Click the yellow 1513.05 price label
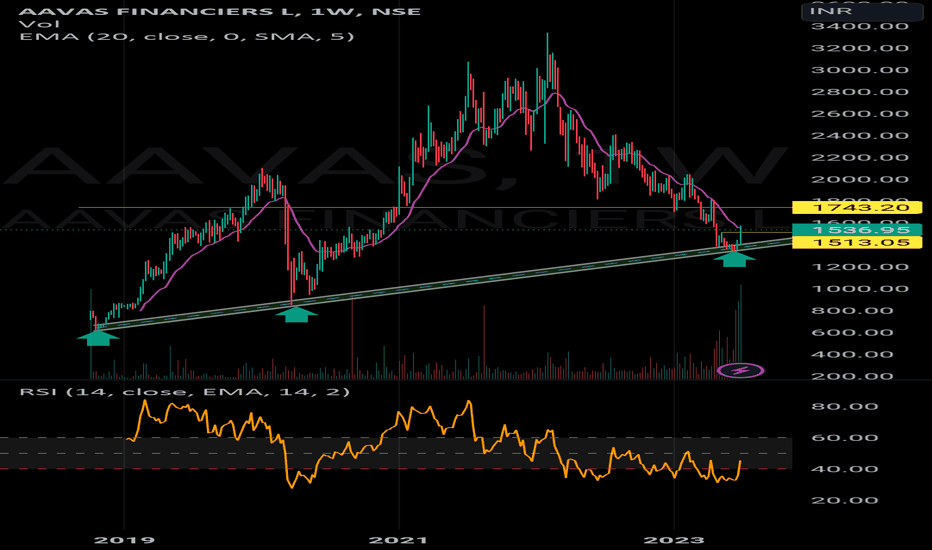932x550 pixels. (857, 243)
